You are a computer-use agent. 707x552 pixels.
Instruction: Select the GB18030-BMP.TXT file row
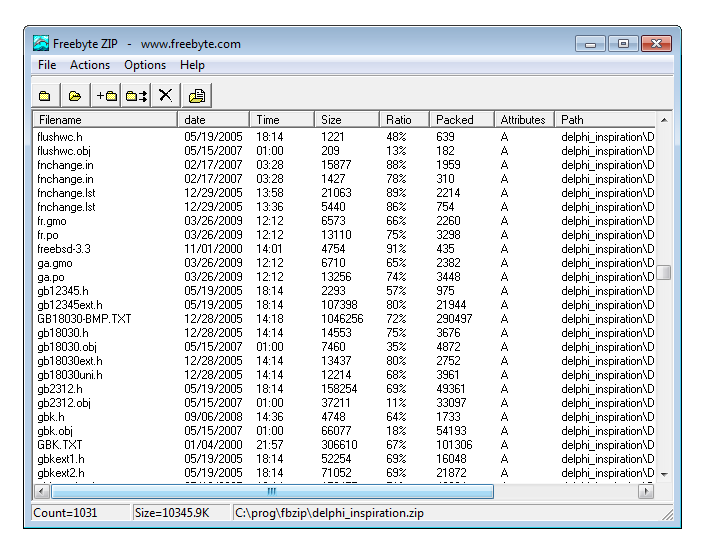click(84, 319)
